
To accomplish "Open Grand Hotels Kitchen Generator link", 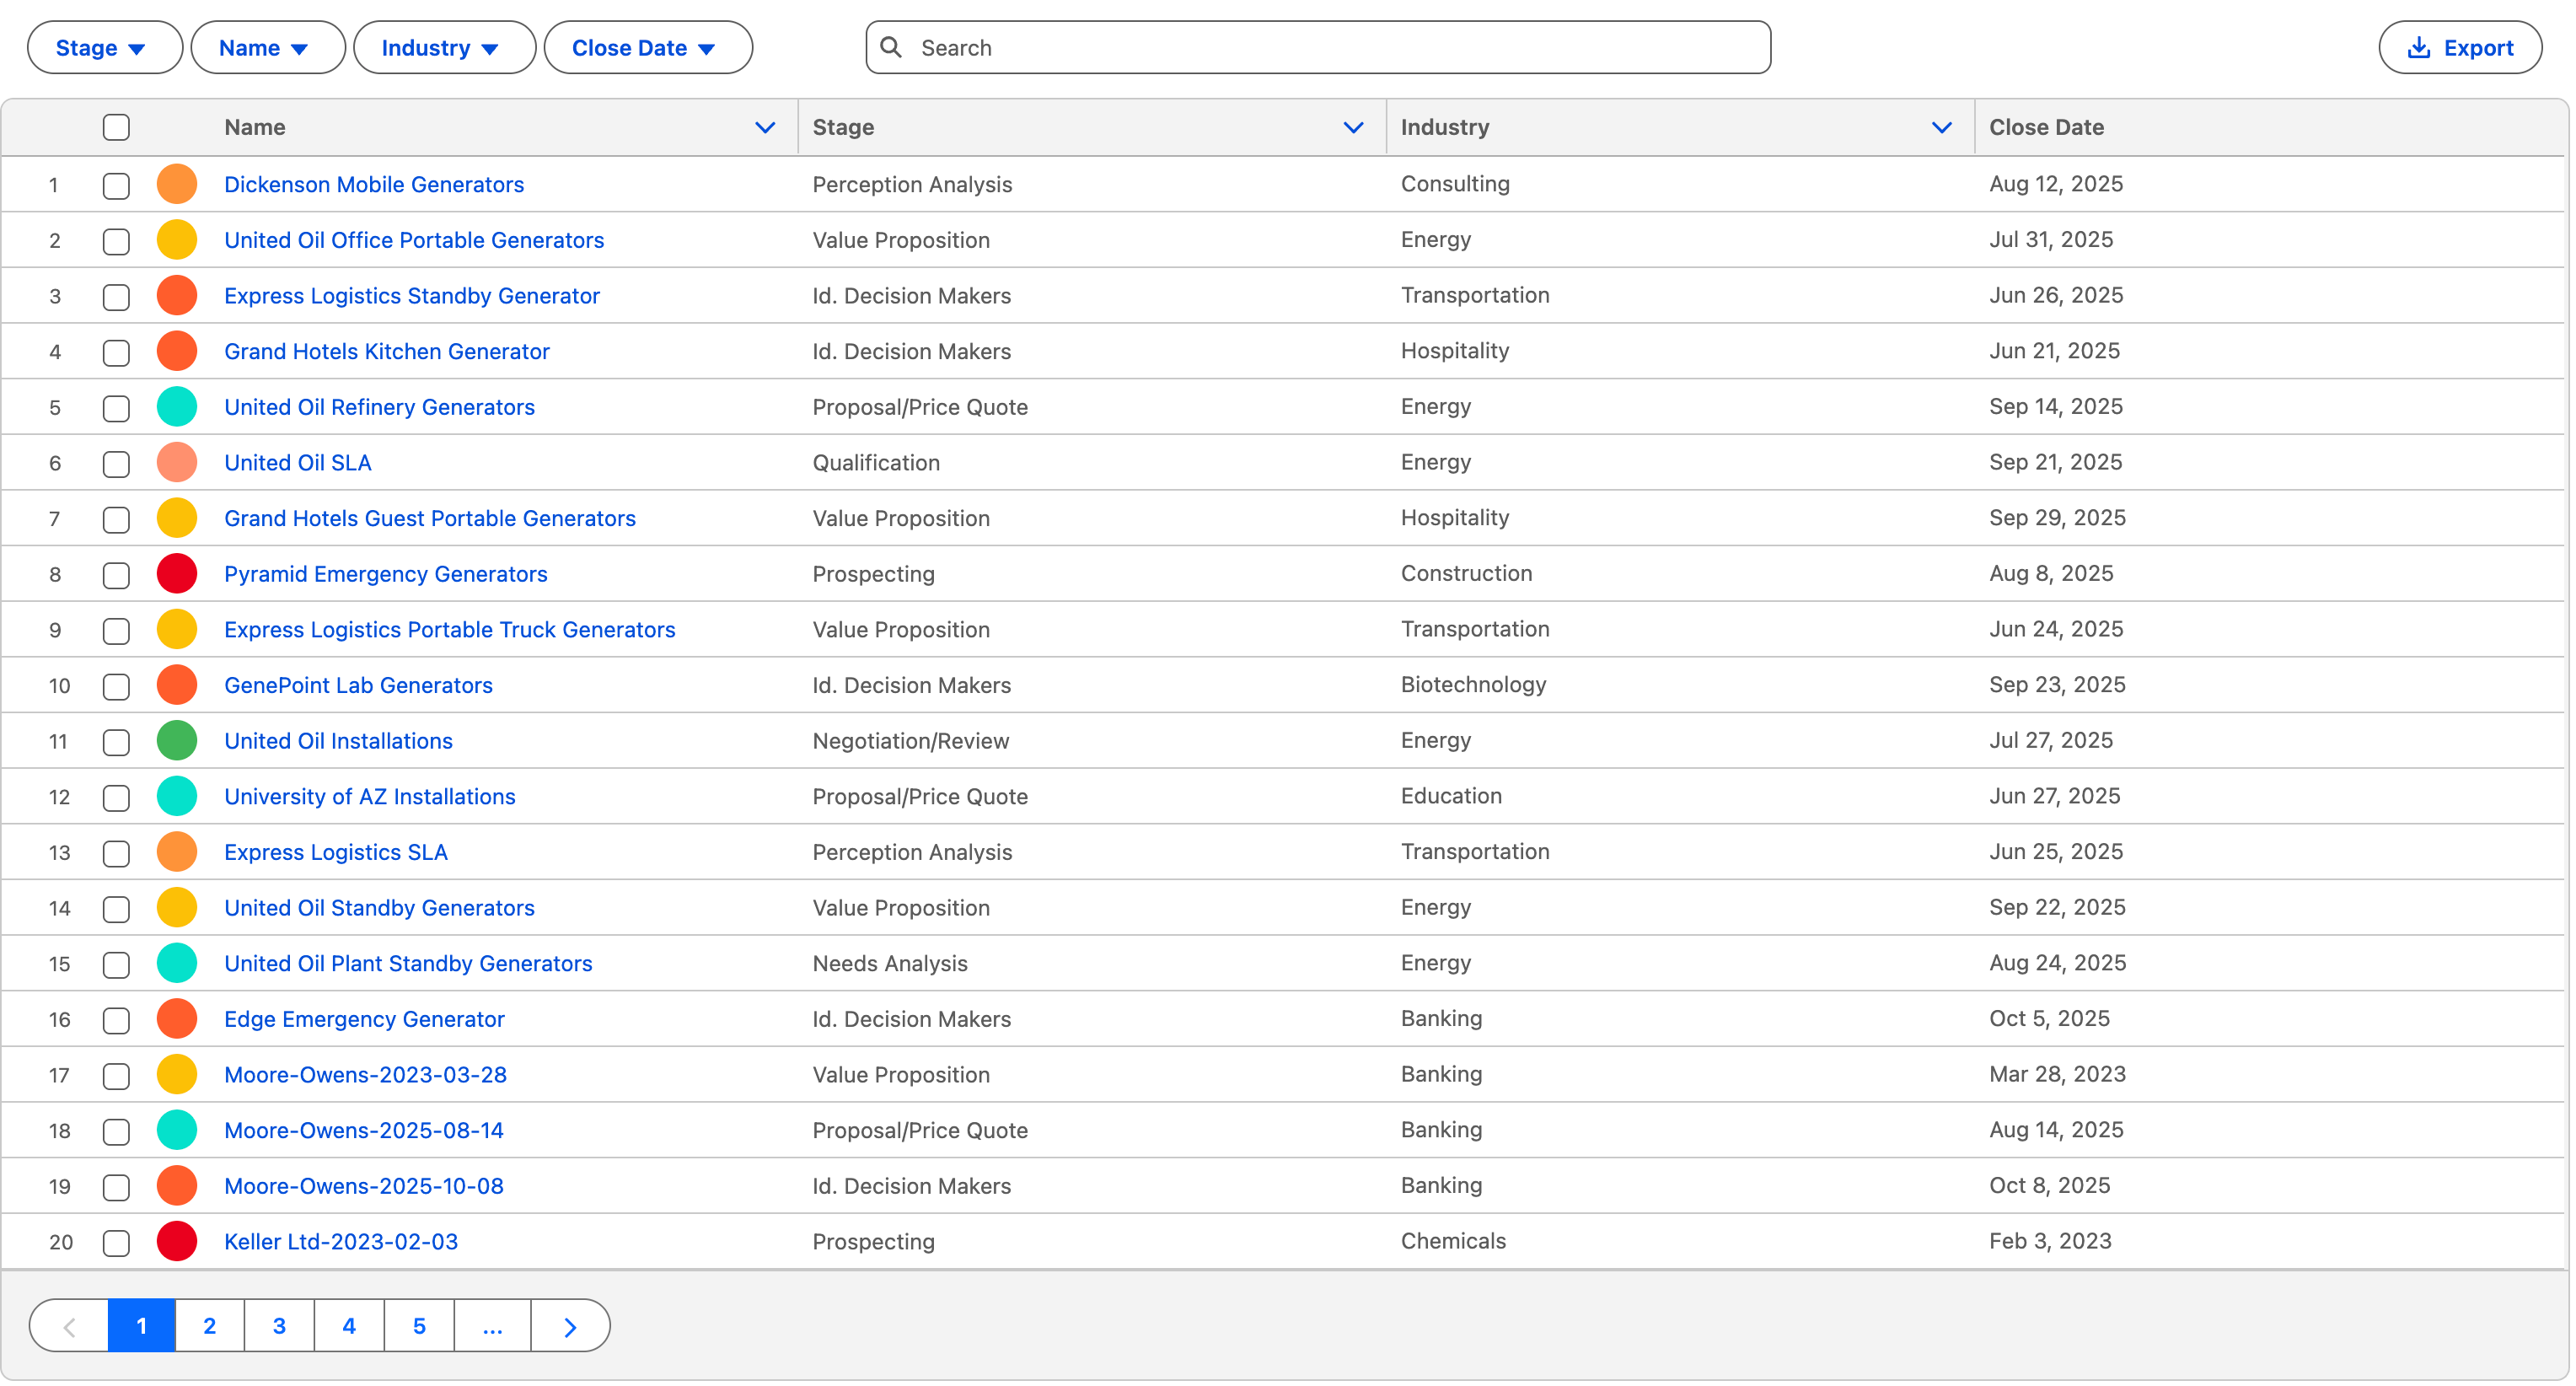I will [386, 351].
